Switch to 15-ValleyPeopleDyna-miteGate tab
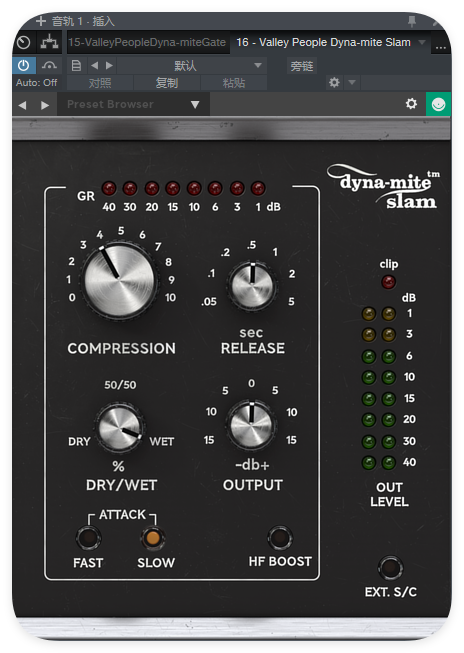 (147, 42)
